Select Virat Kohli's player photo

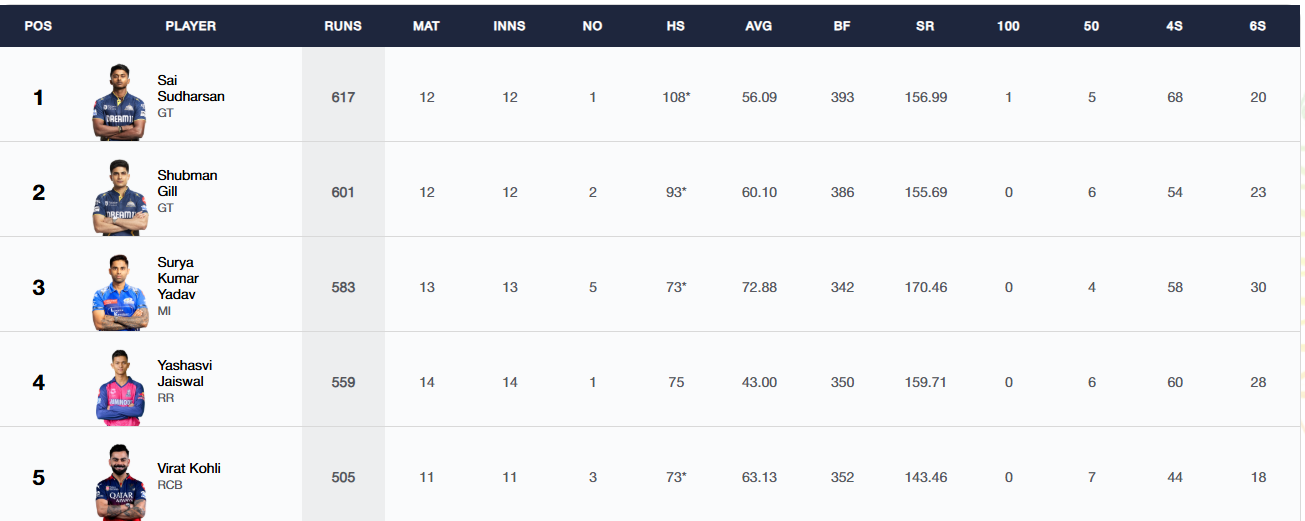[x=119, y=482]
